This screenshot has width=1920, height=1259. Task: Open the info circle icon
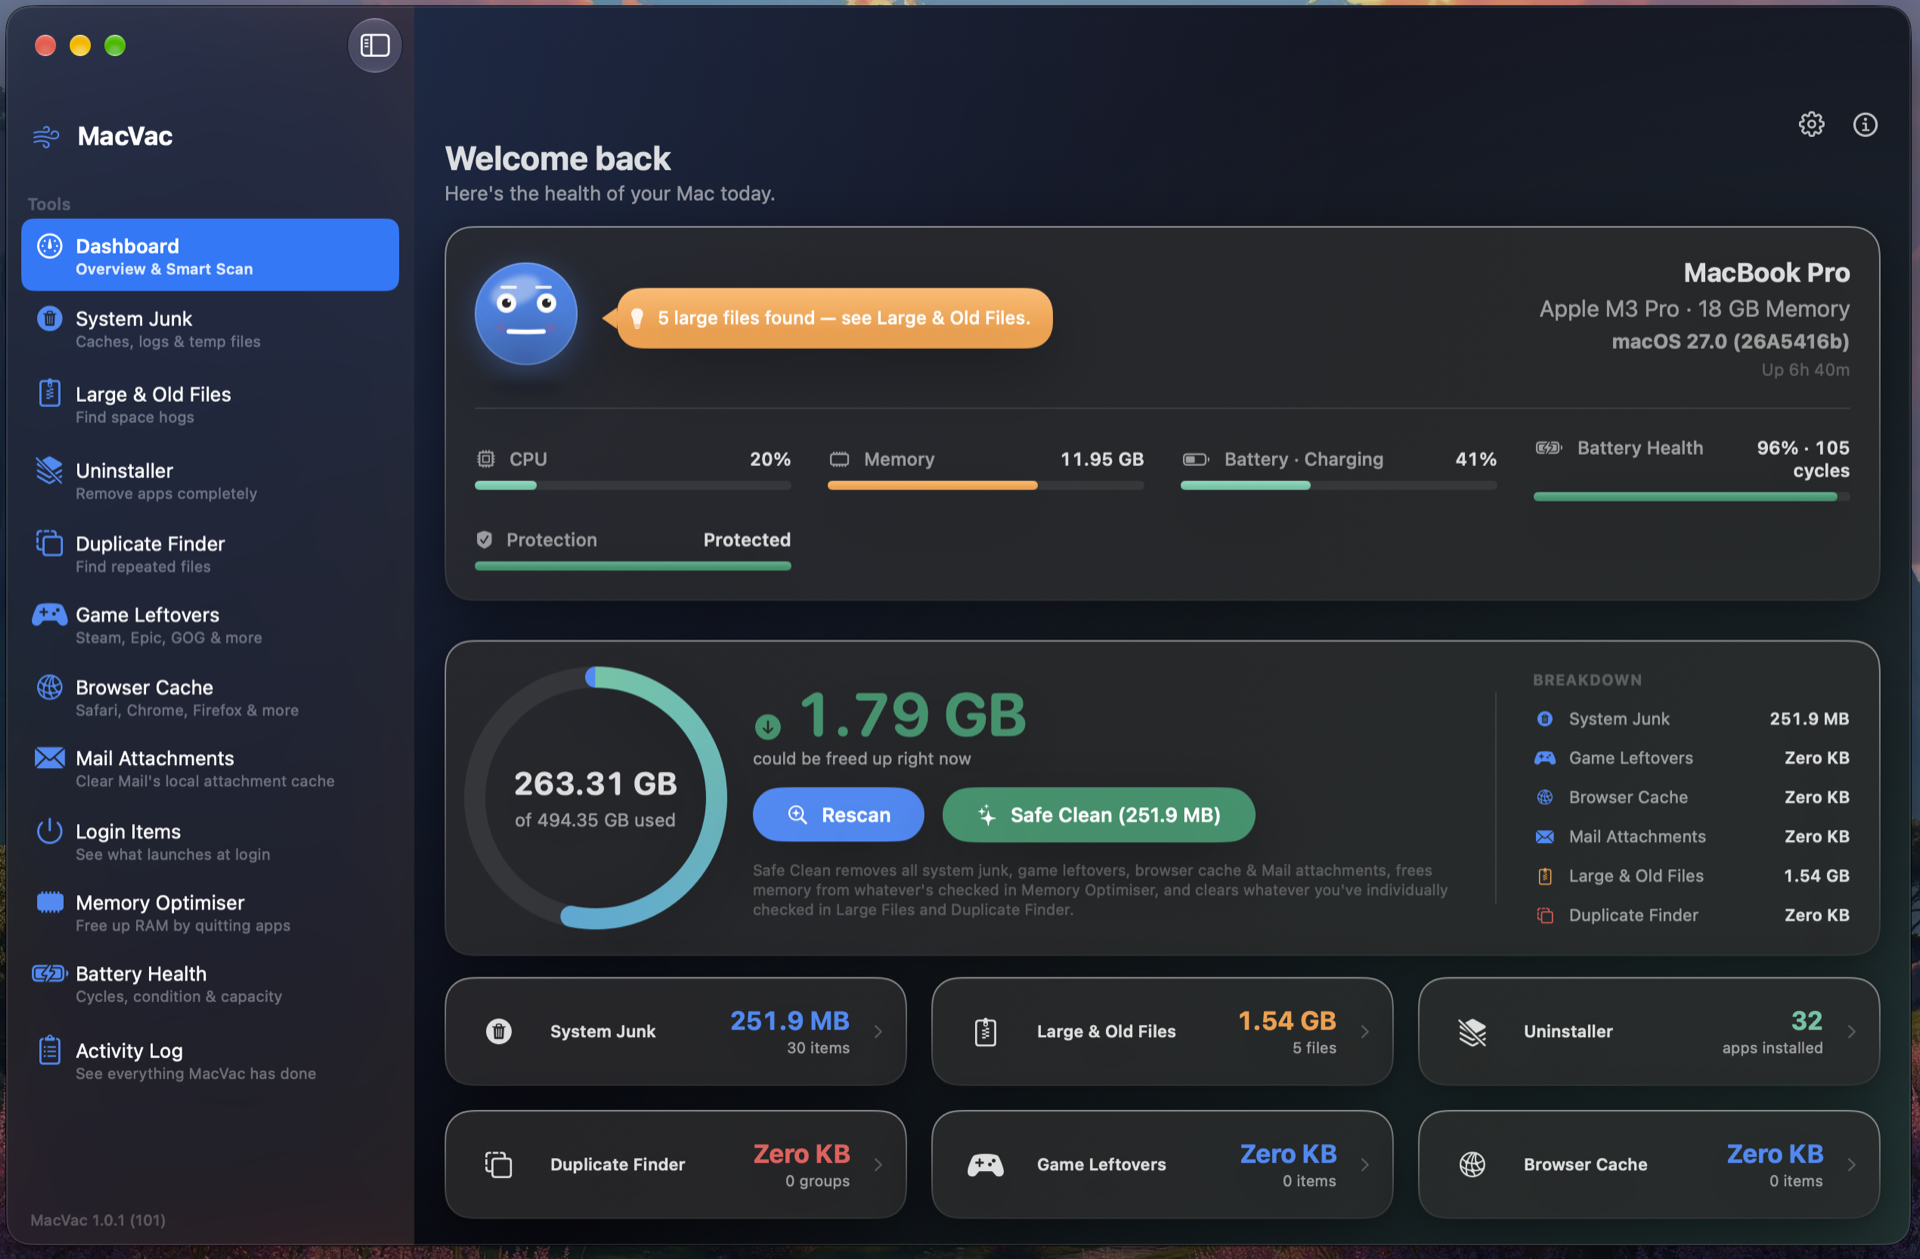pos(1865,124)
